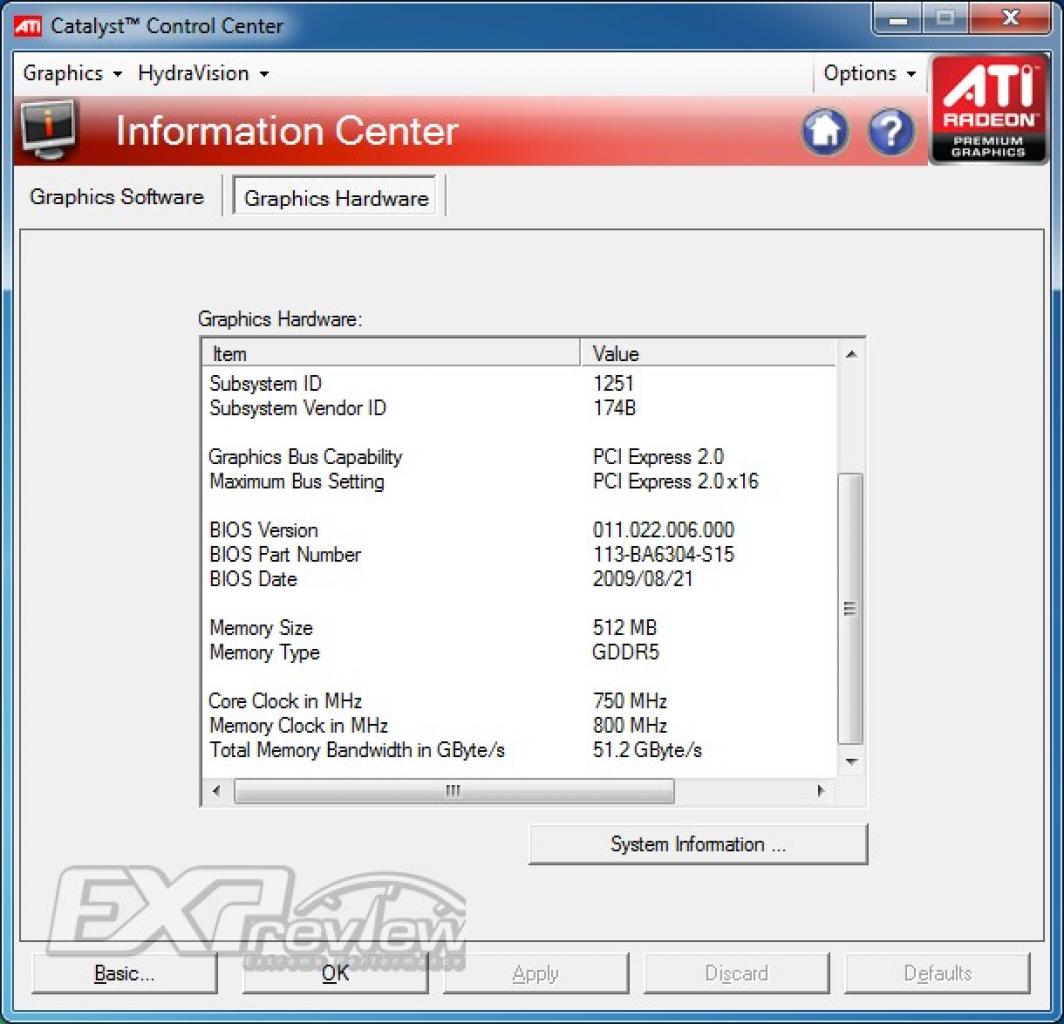1064x1024 pixels.
Task: Switch to Basic view button
Action: [x=124, y=974]
